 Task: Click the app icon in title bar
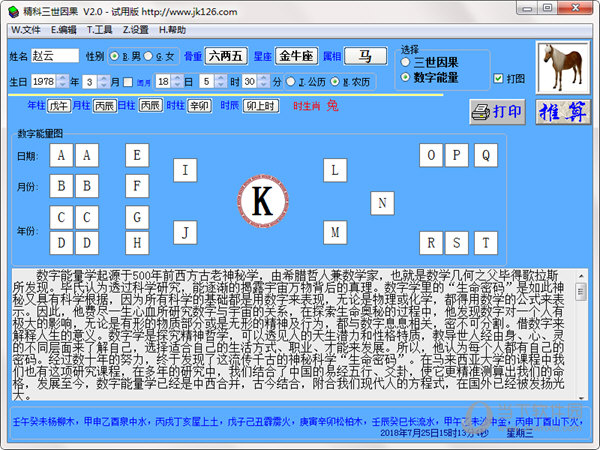coord(13,12)
